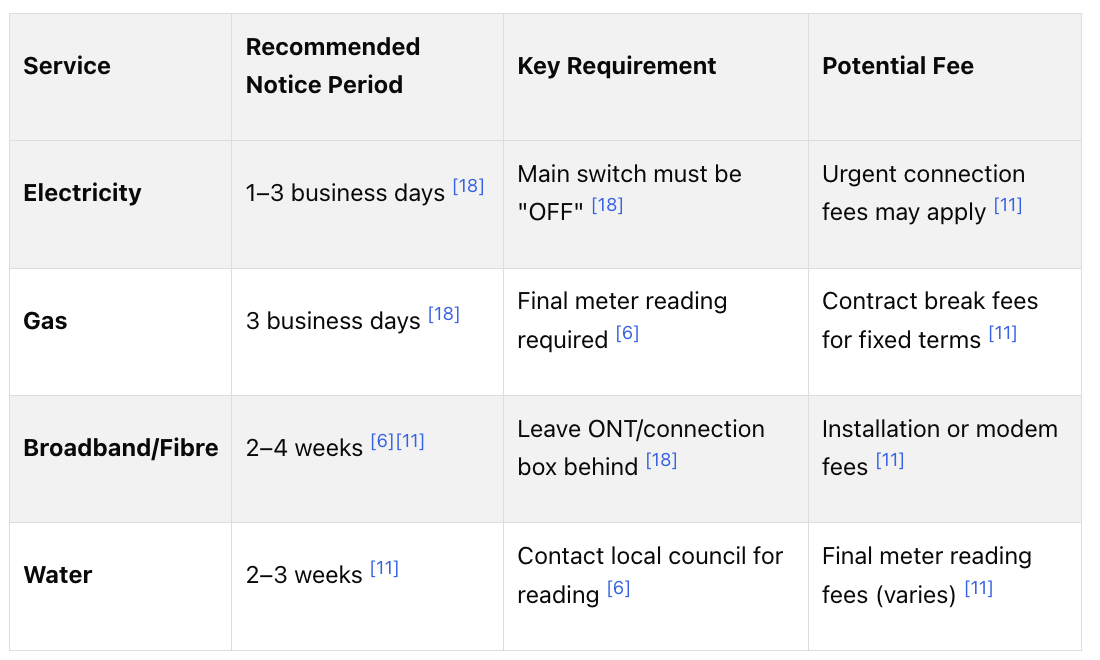Open citation 18 beside "1–3 business days"
Screen dimensions: 1100x660
tap(468, 187)
